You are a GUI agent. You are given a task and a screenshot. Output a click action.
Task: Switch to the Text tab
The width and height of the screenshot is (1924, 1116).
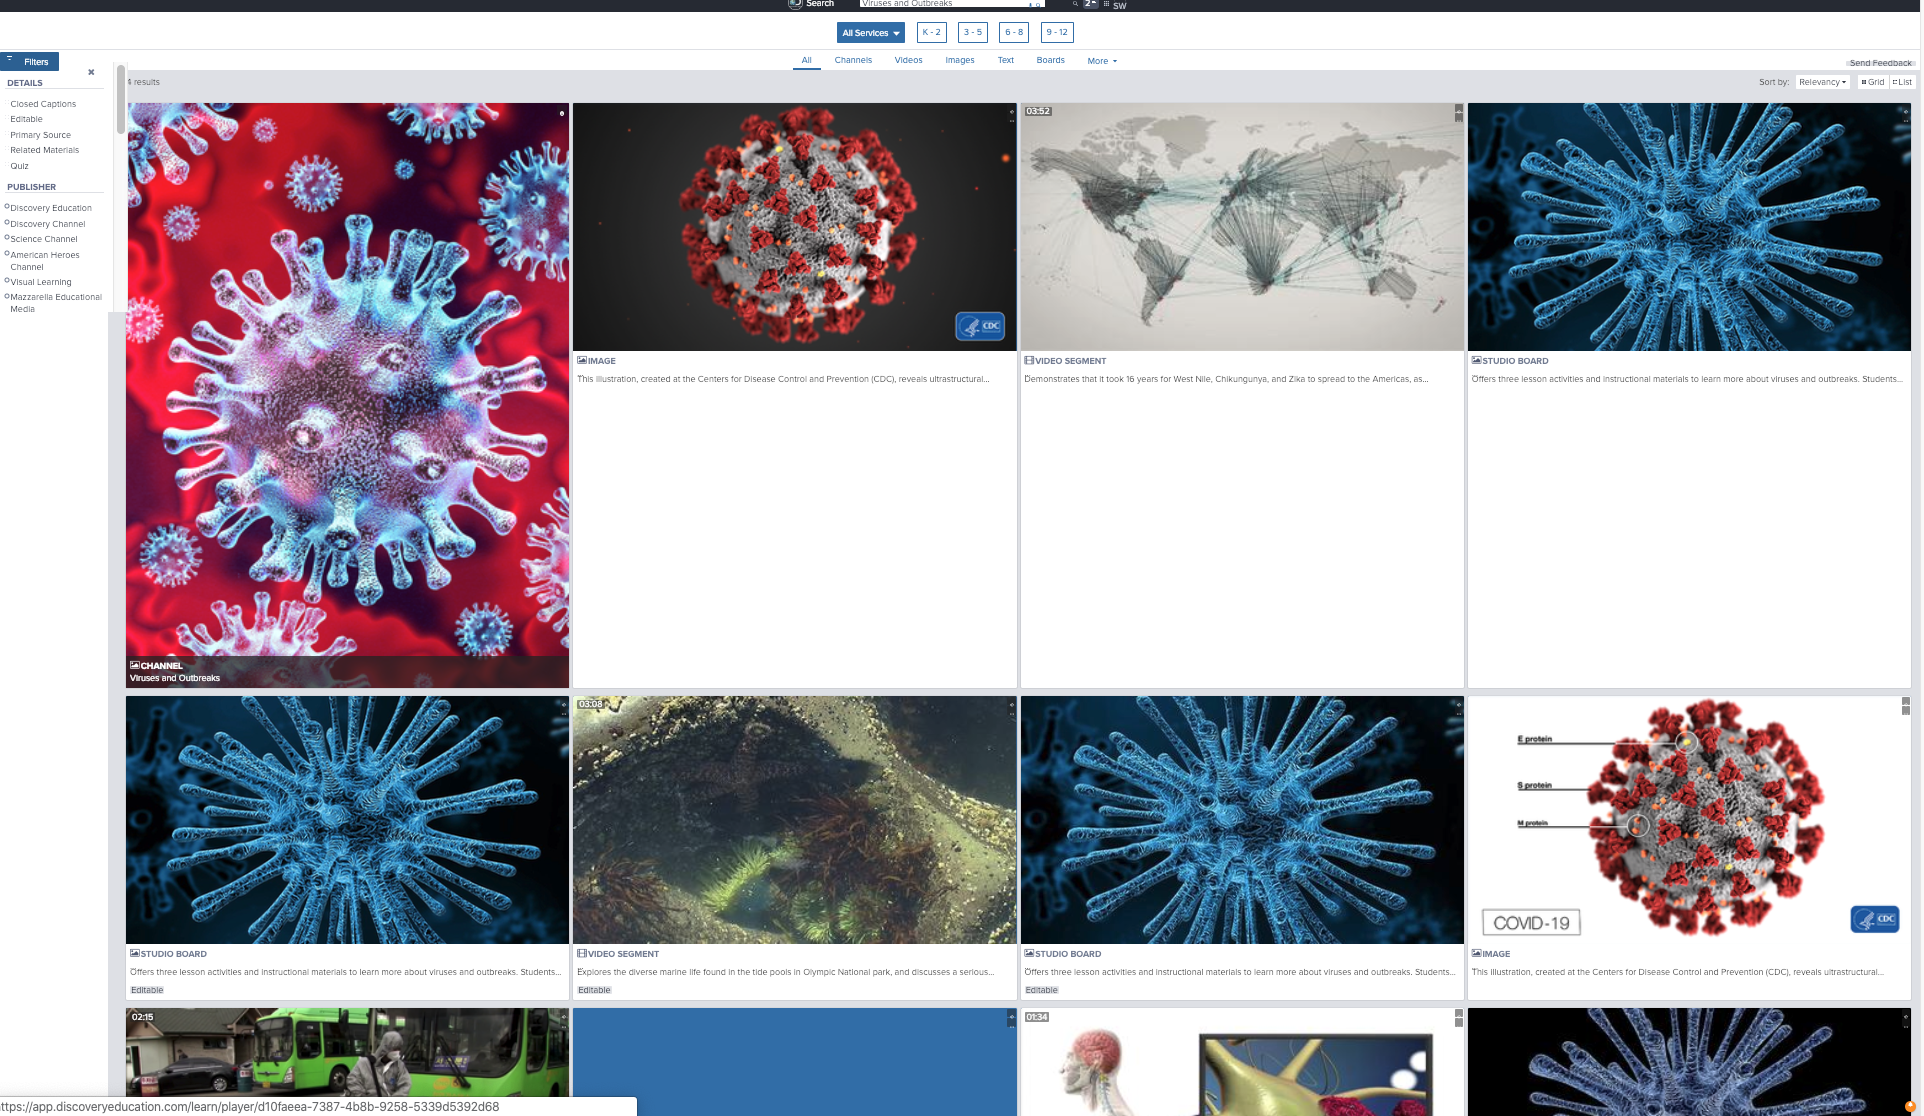tap(1006, 60)
